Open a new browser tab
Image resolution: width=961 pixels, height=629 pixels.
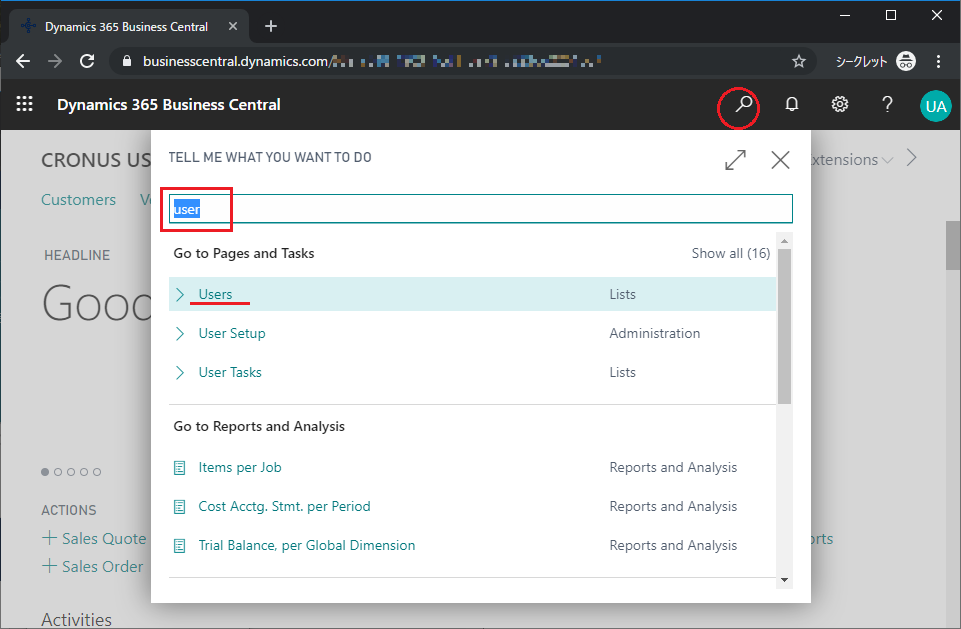[271, 26]
